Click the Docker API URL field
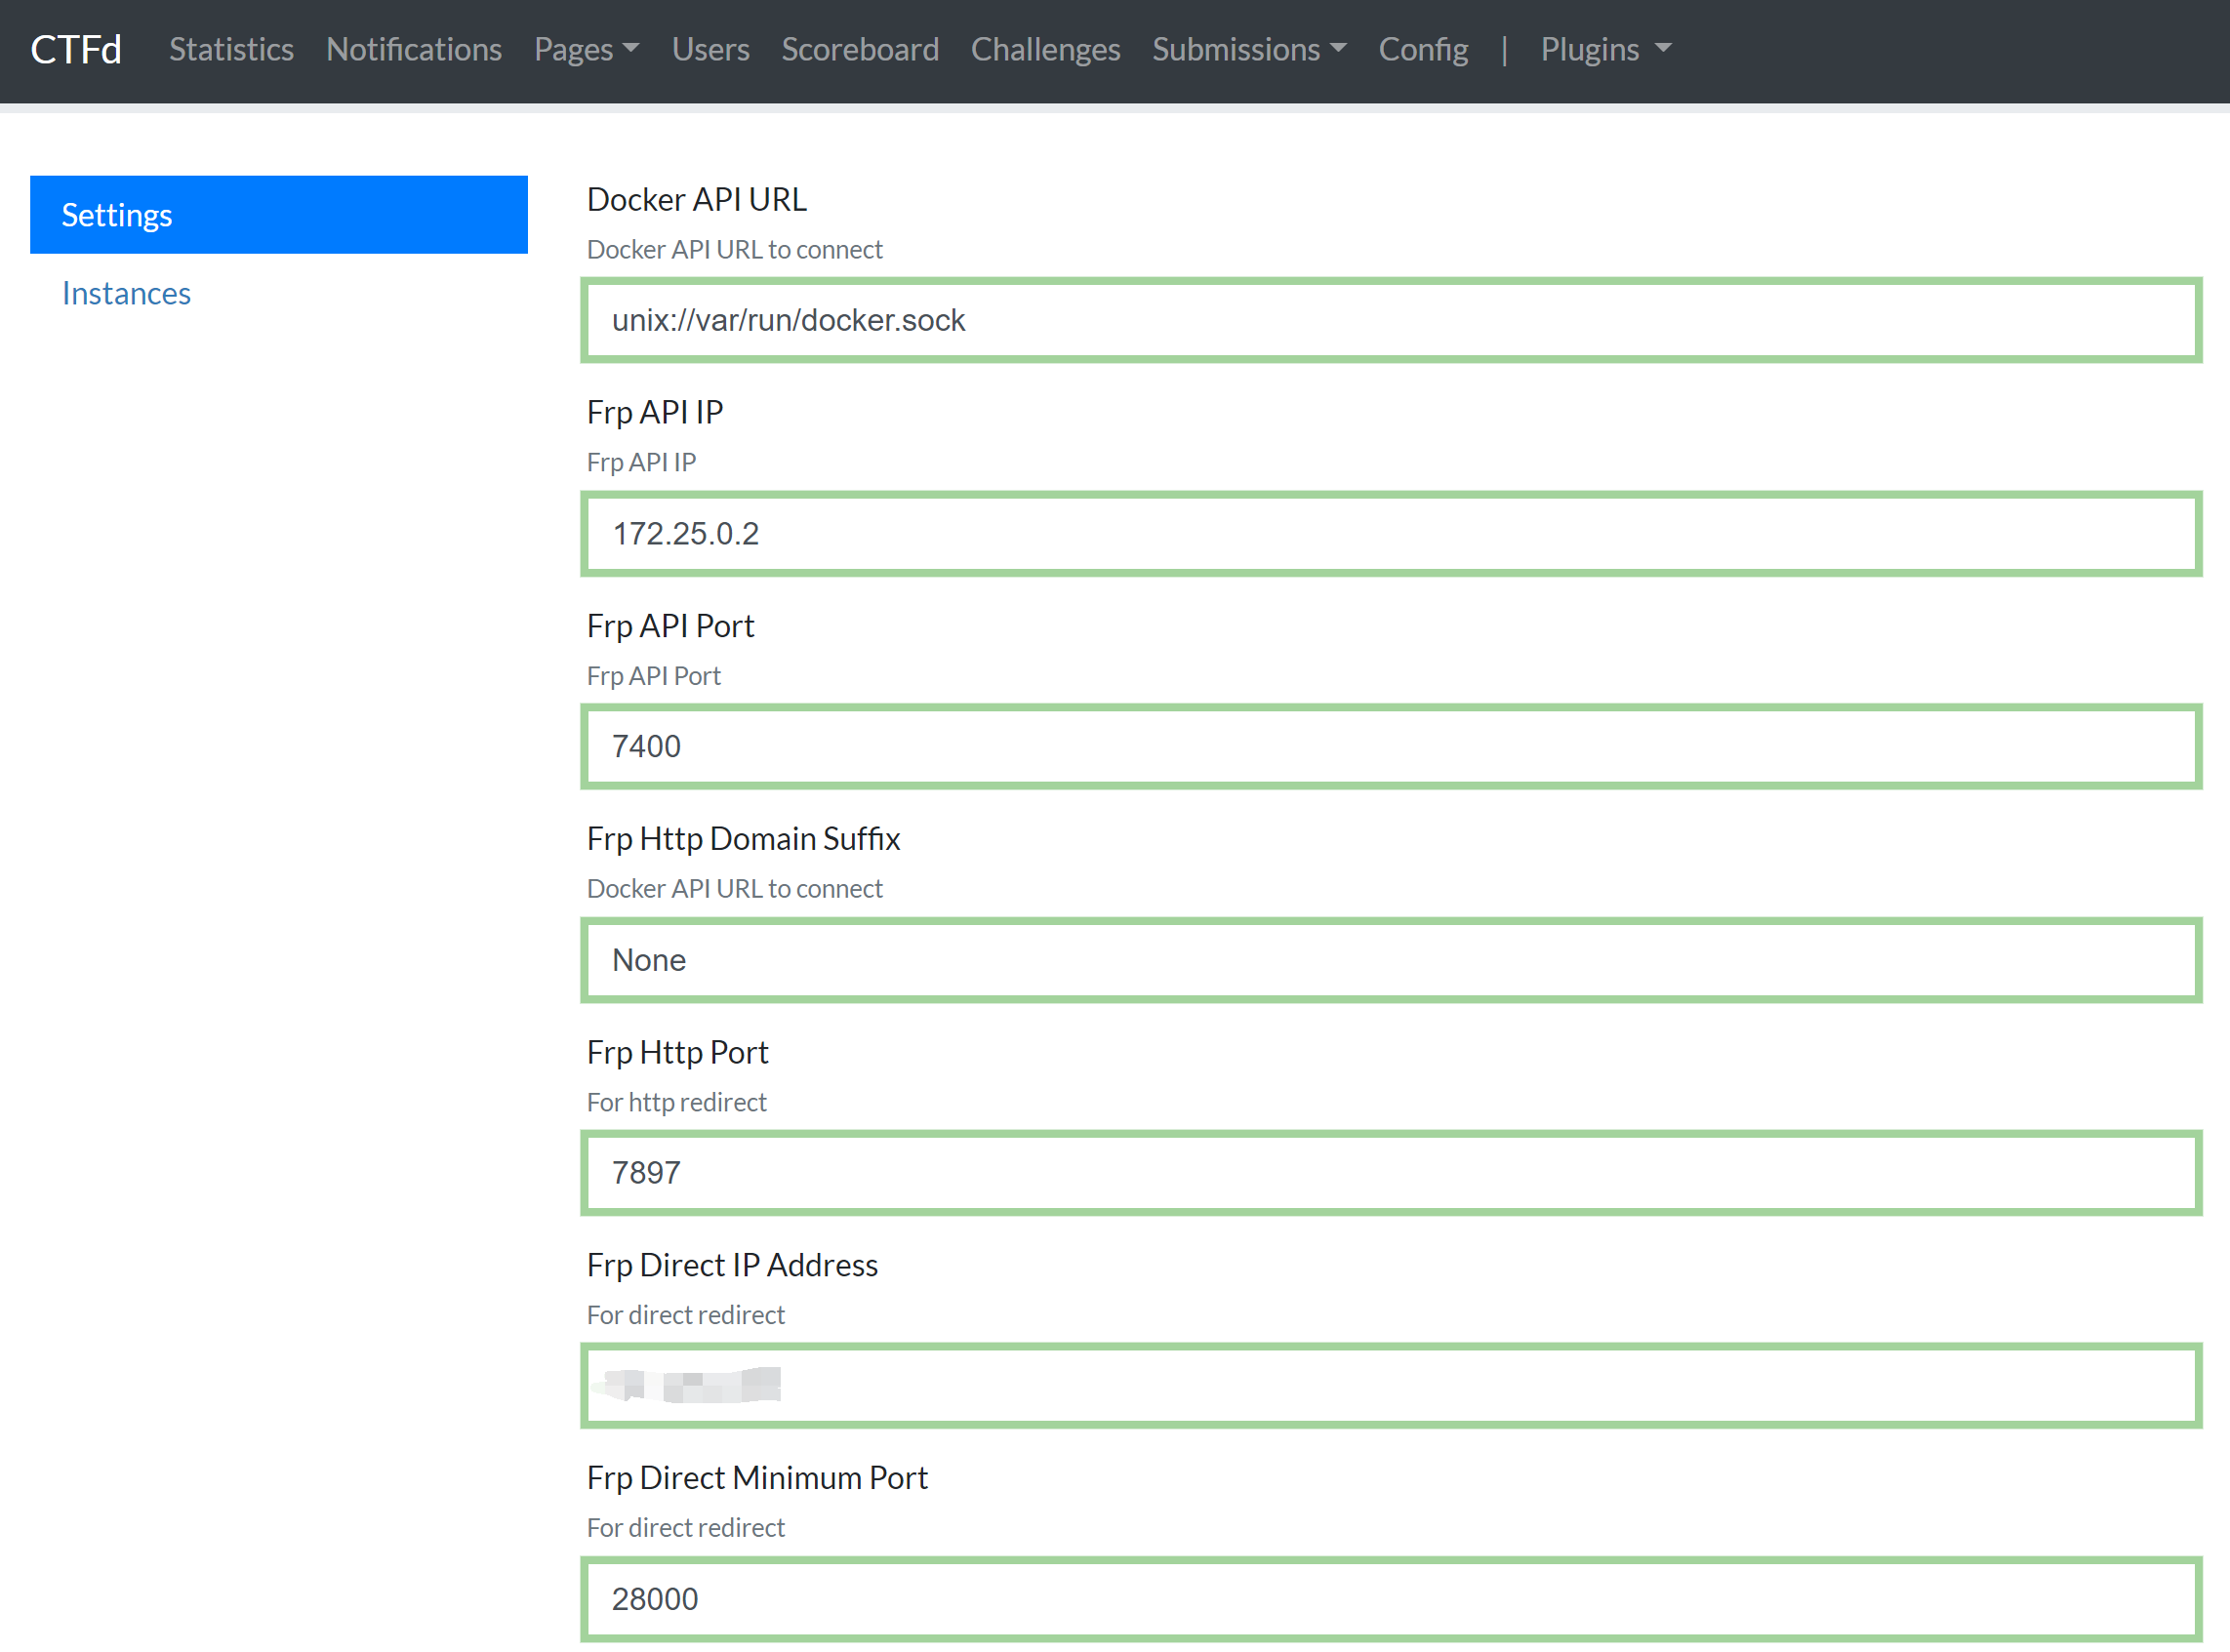The height and width of the screenshot is (1652, 2230). (1390, 320)
